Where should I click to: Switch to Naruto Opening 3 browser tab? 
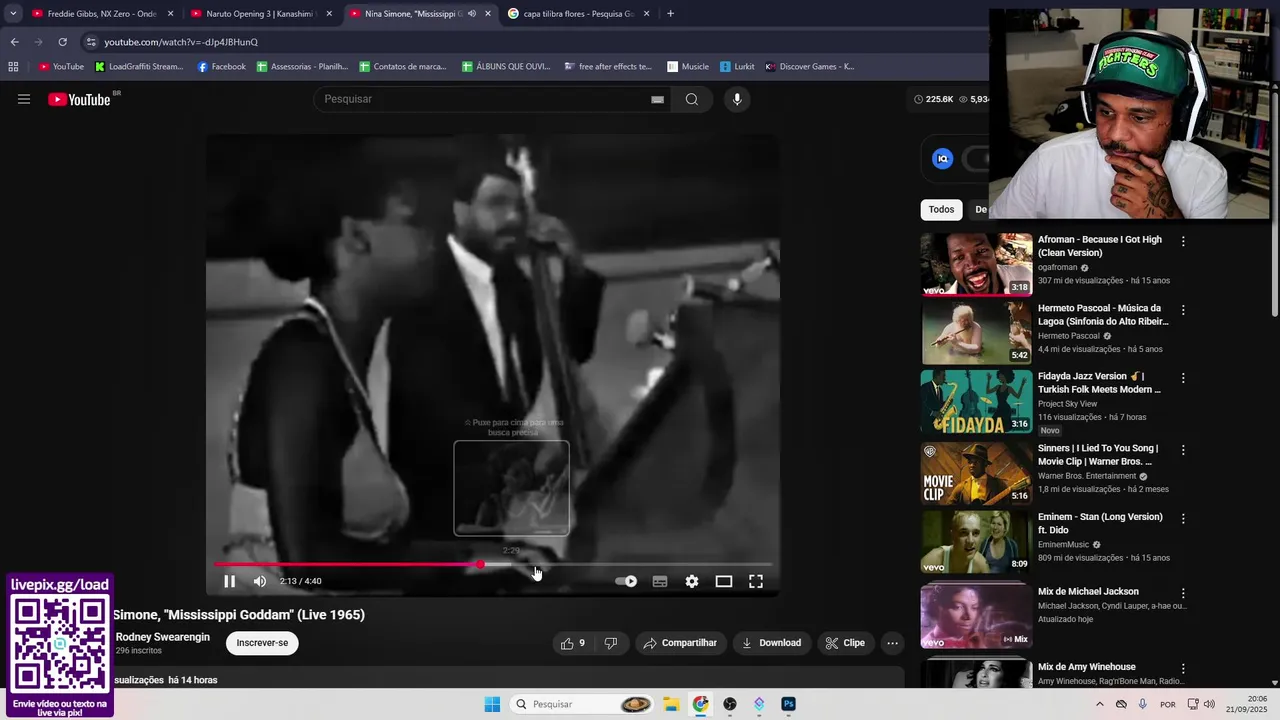click(x=262, y=14)
